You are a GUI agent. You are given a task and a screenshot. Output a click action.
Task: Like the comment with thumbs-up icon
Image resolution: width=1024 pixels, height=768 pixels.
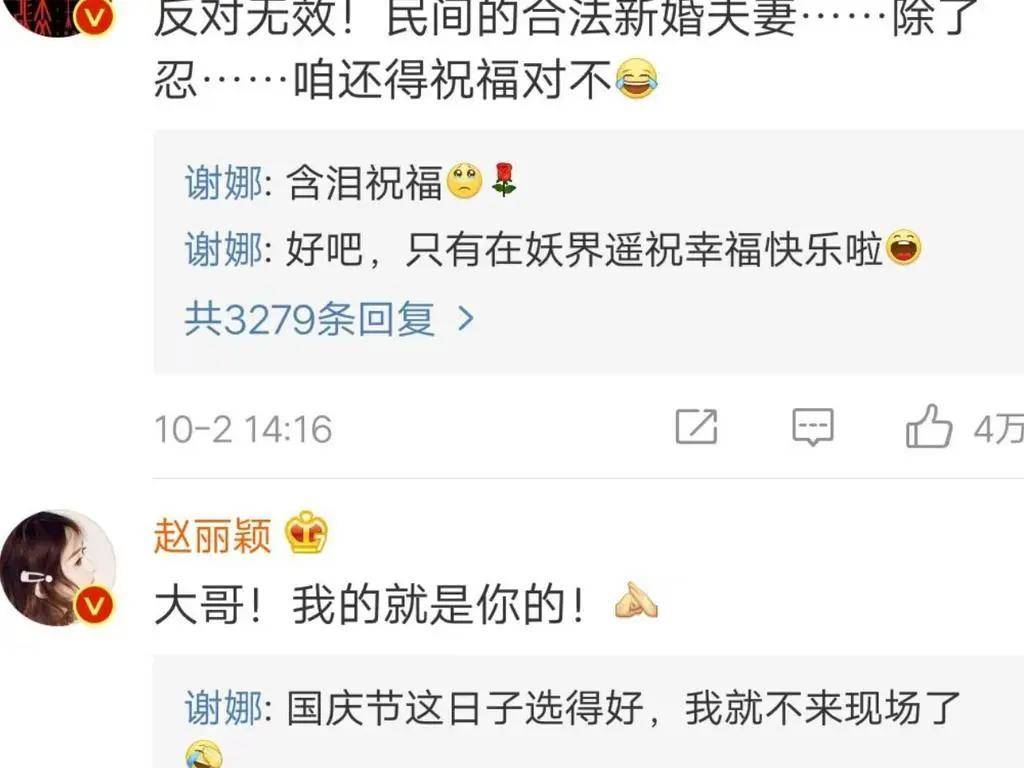point(929,426)
